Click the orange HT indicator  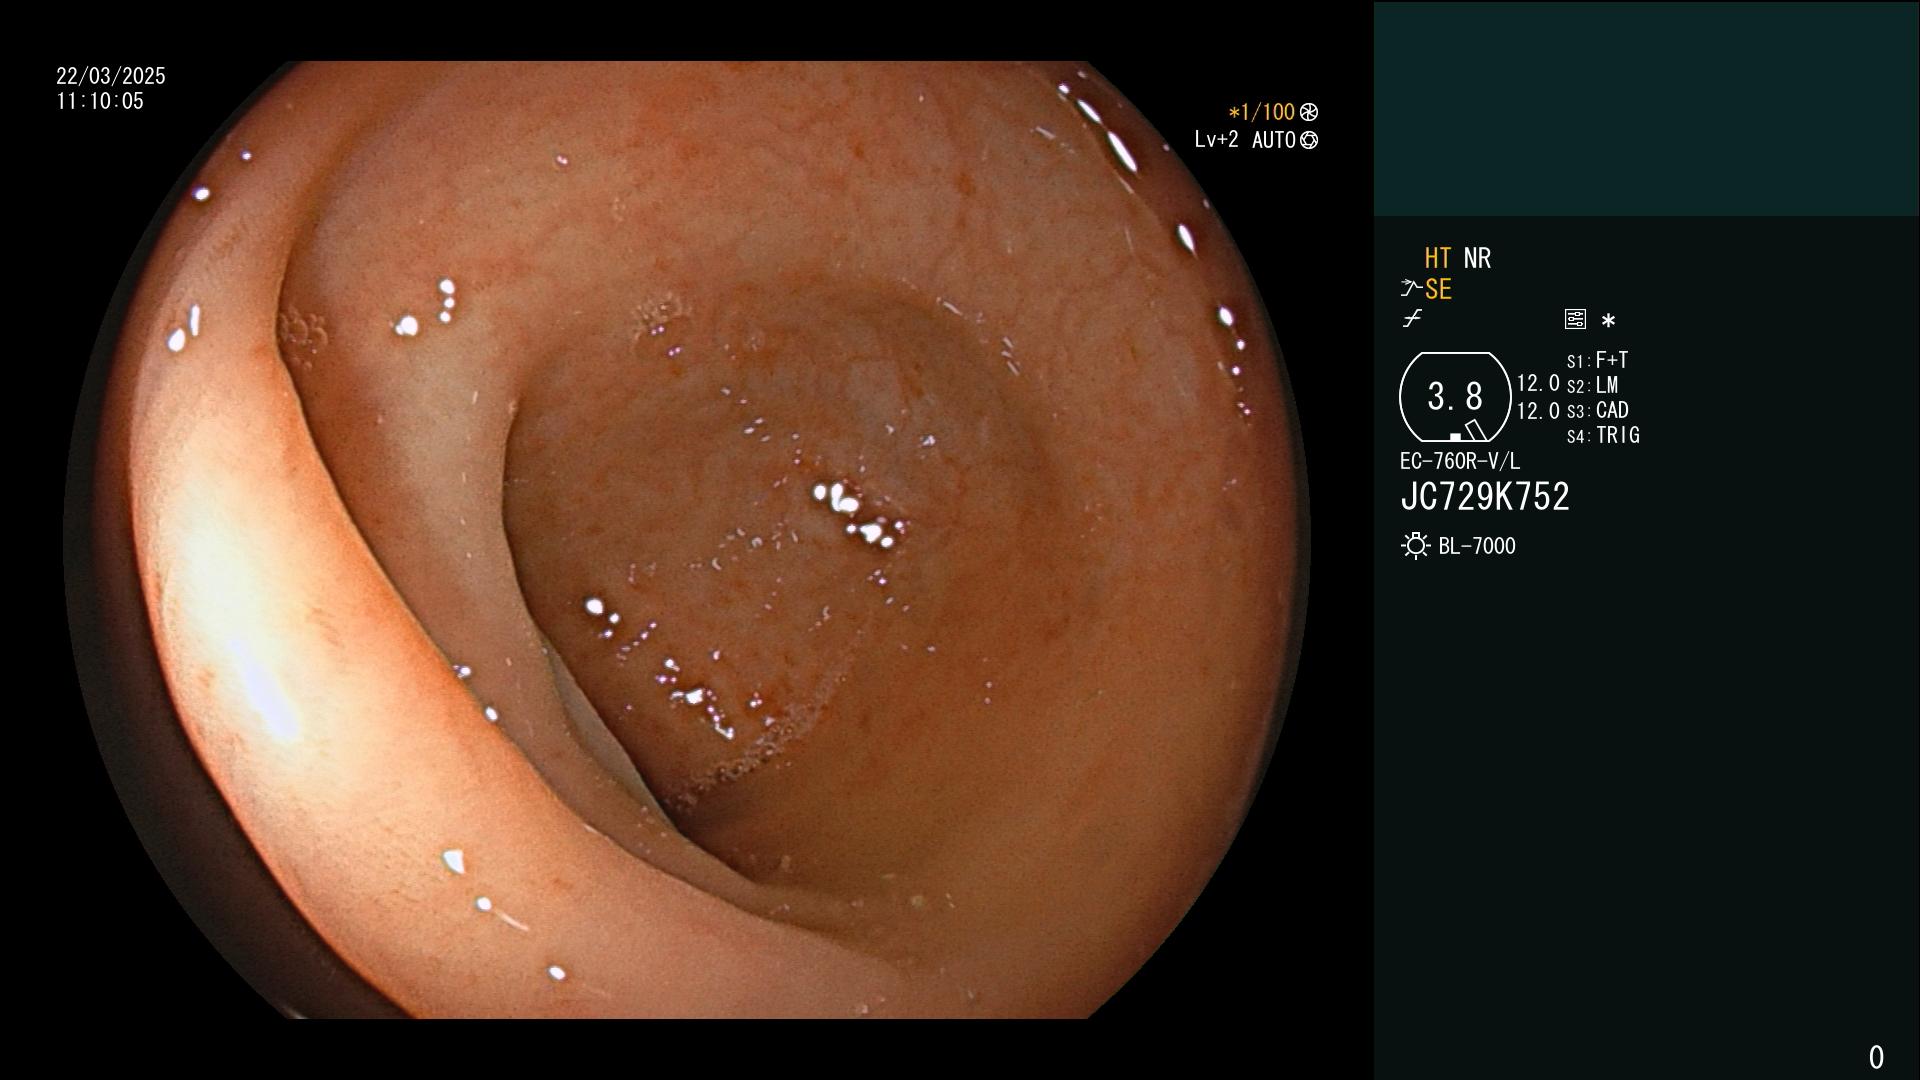[1438, 258]
